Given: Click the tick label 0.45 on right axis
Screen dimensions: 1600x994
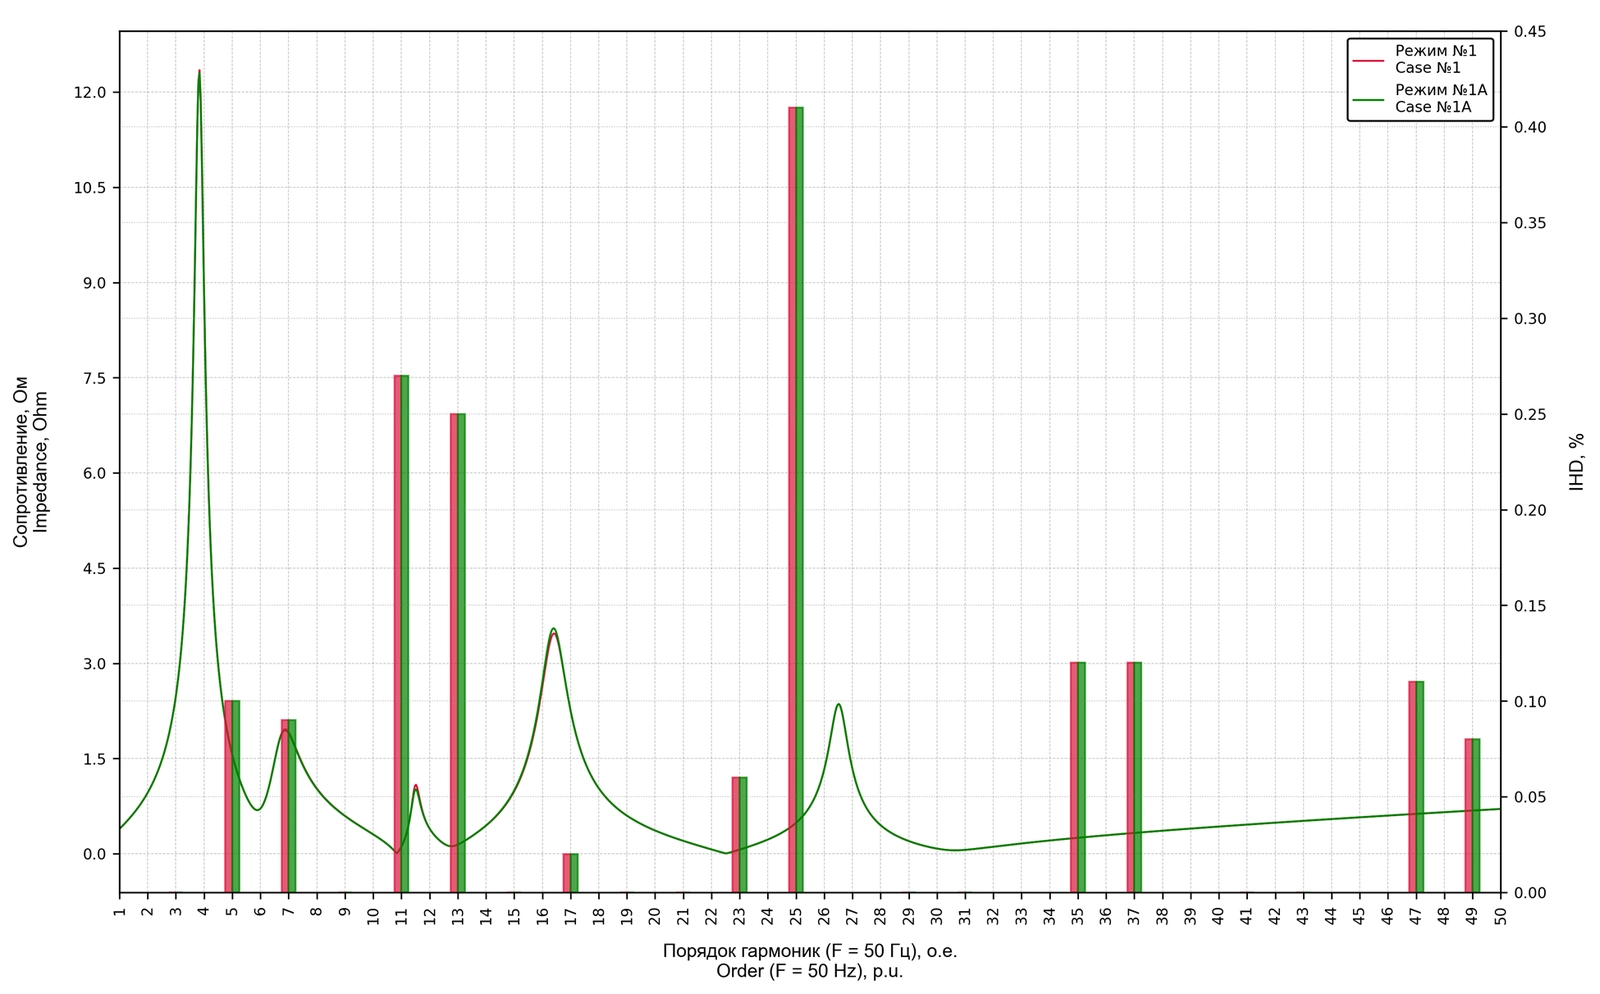Looking at the screenshot, I should pos(1530,33).
